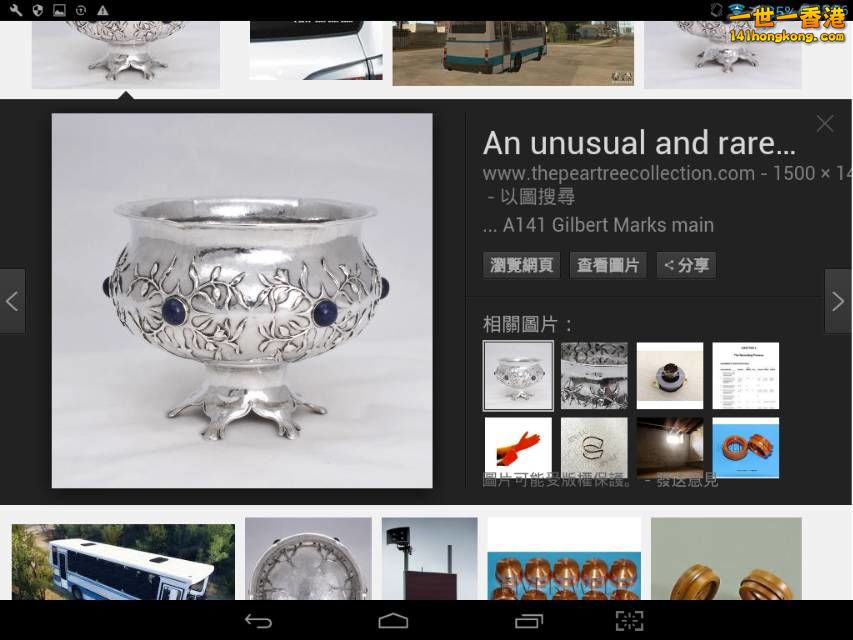
Task: Select the related round gray device thumbnail
Action: [670, 376]
